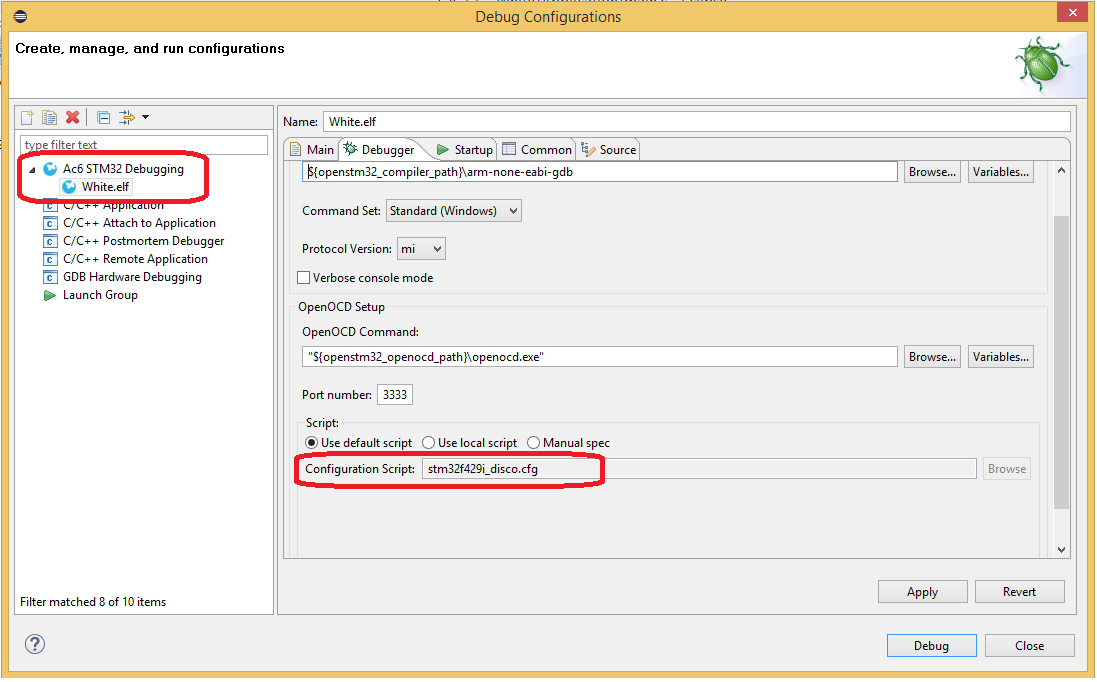
Task: Switch to the Source tab
Action: click(x=608, y=149)
